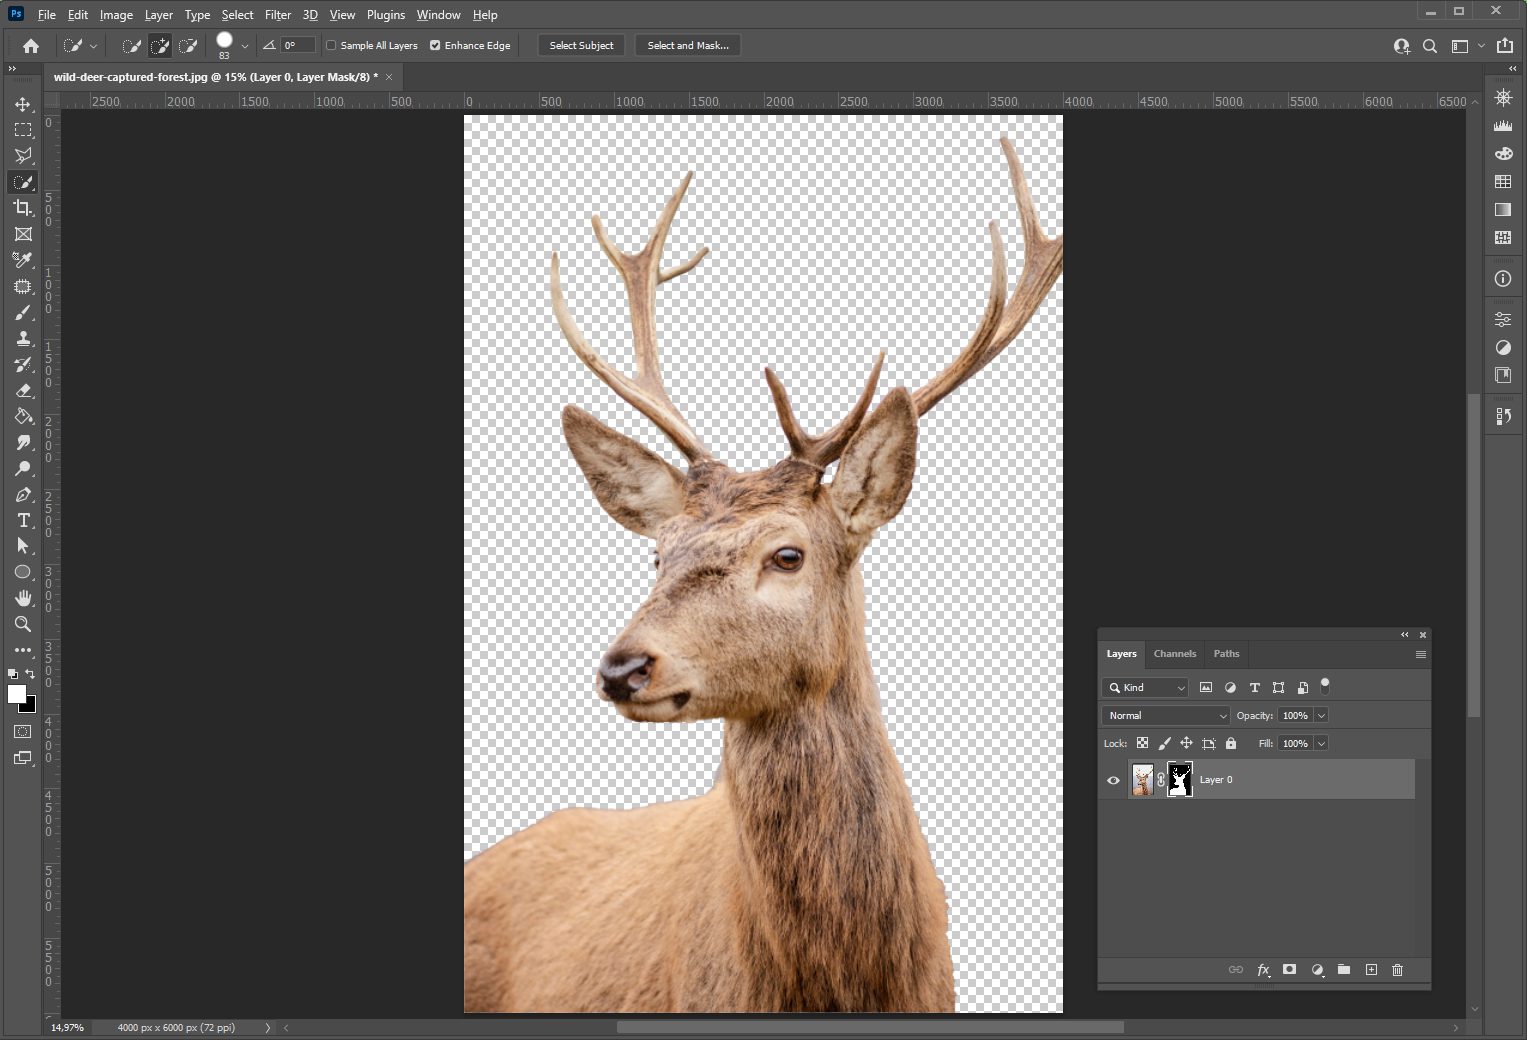1527x1040 pixels.
Task: Toggle Lock image pixels brush icon
Action: tap(1164, 743)
